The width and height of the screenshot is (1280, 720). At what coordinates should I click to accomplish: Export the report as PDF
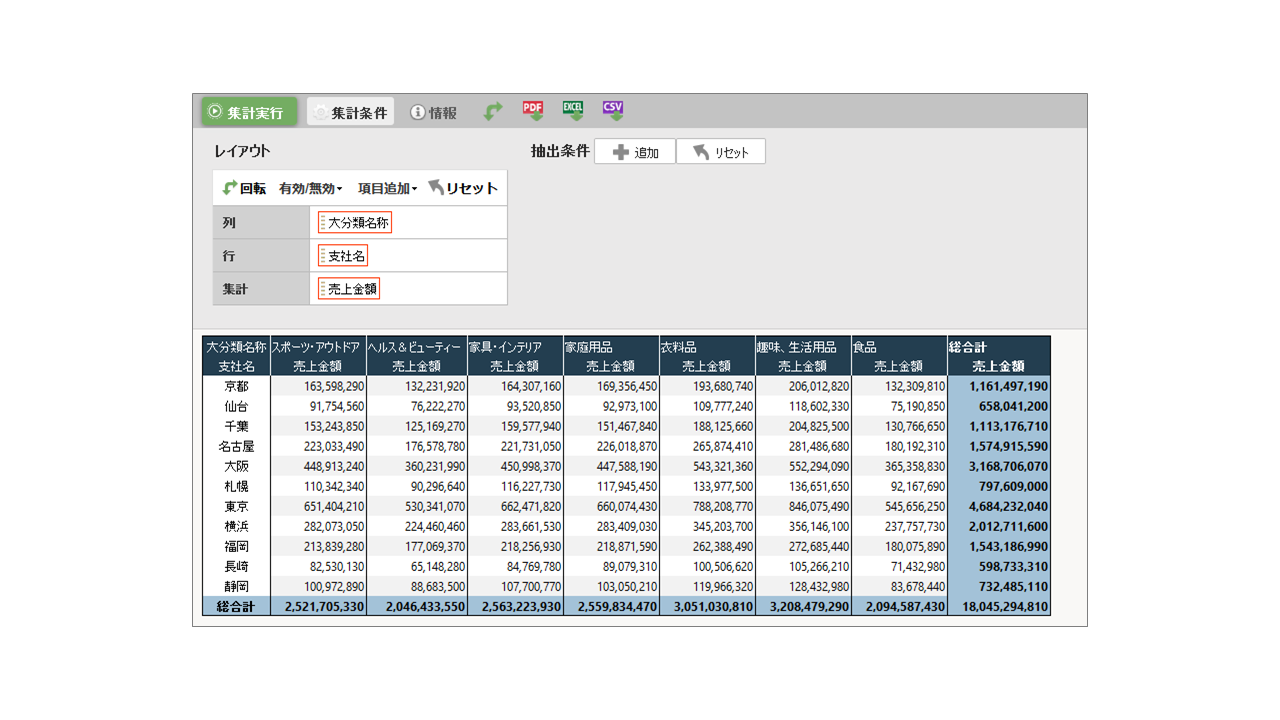[x=533, y=111]
